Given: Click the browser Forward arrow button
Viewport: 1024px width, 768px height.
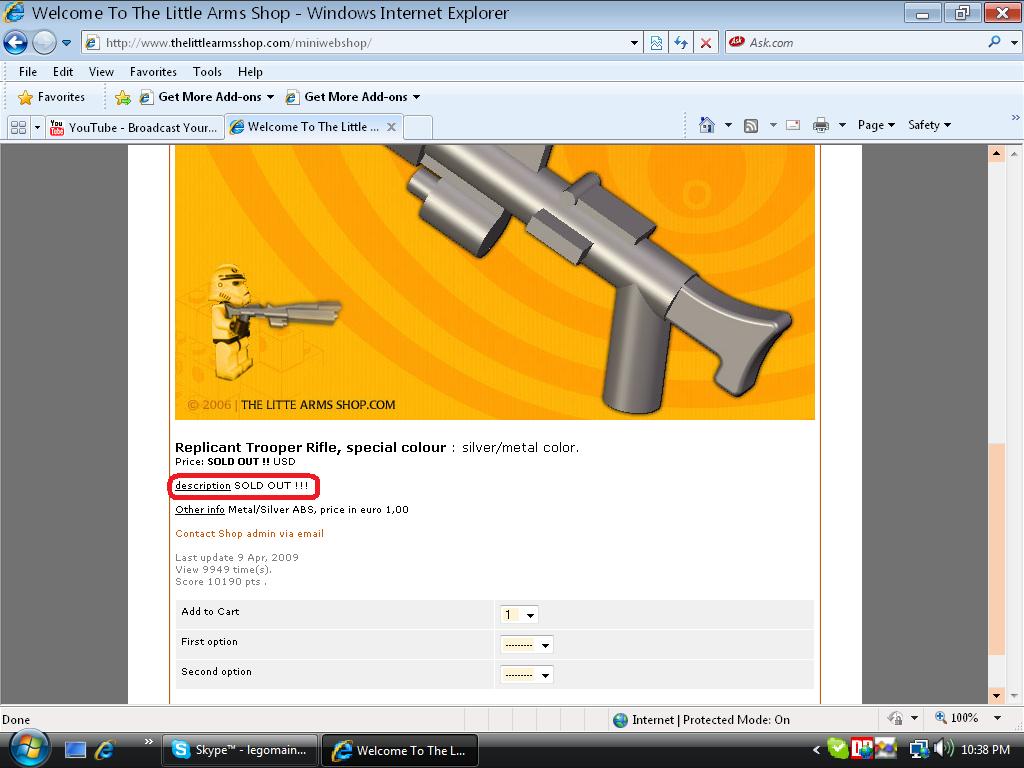Looking at the screenshot, I should click(x=44, y=43).
